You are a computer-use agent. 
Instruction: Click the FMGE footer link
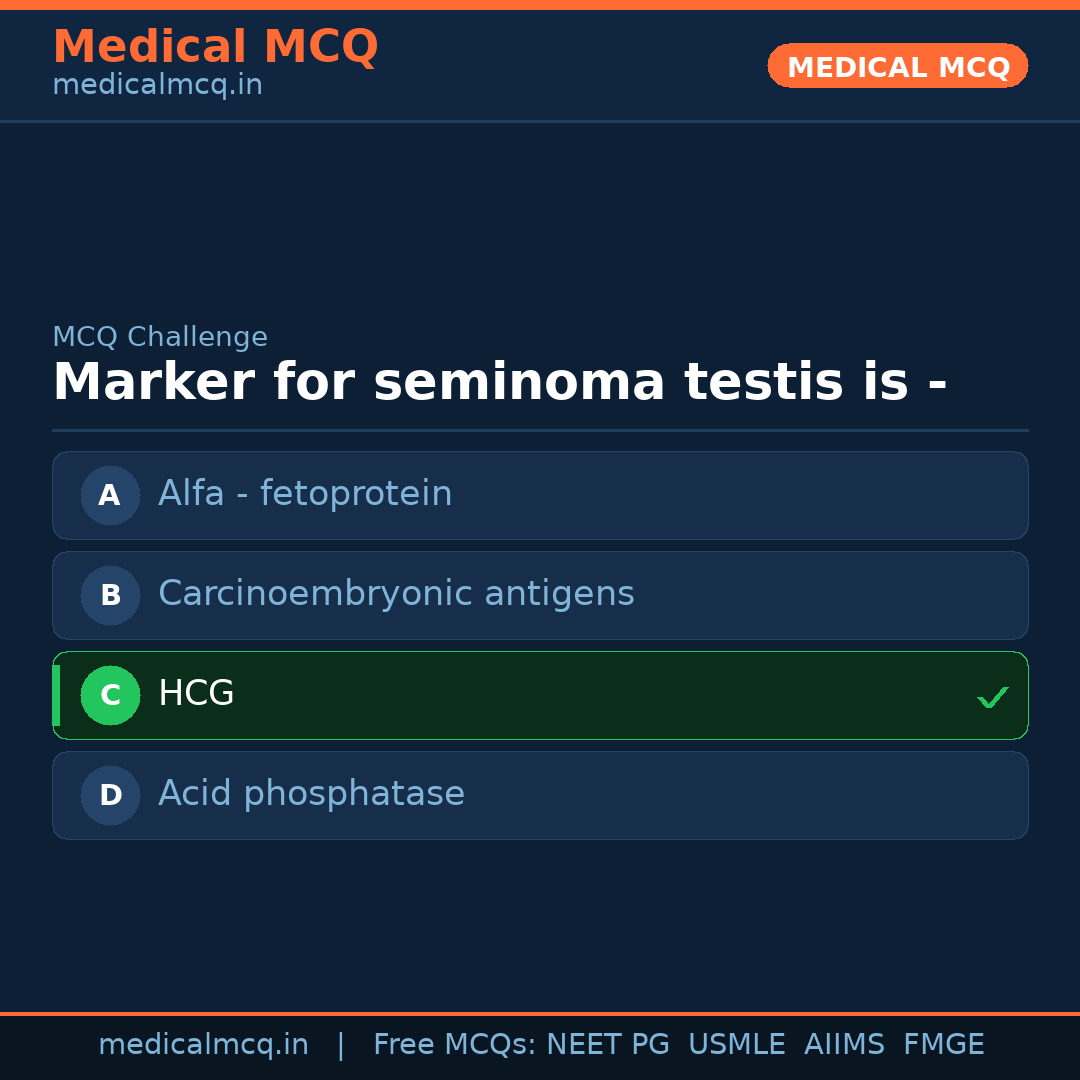(x=943, y=1044)
